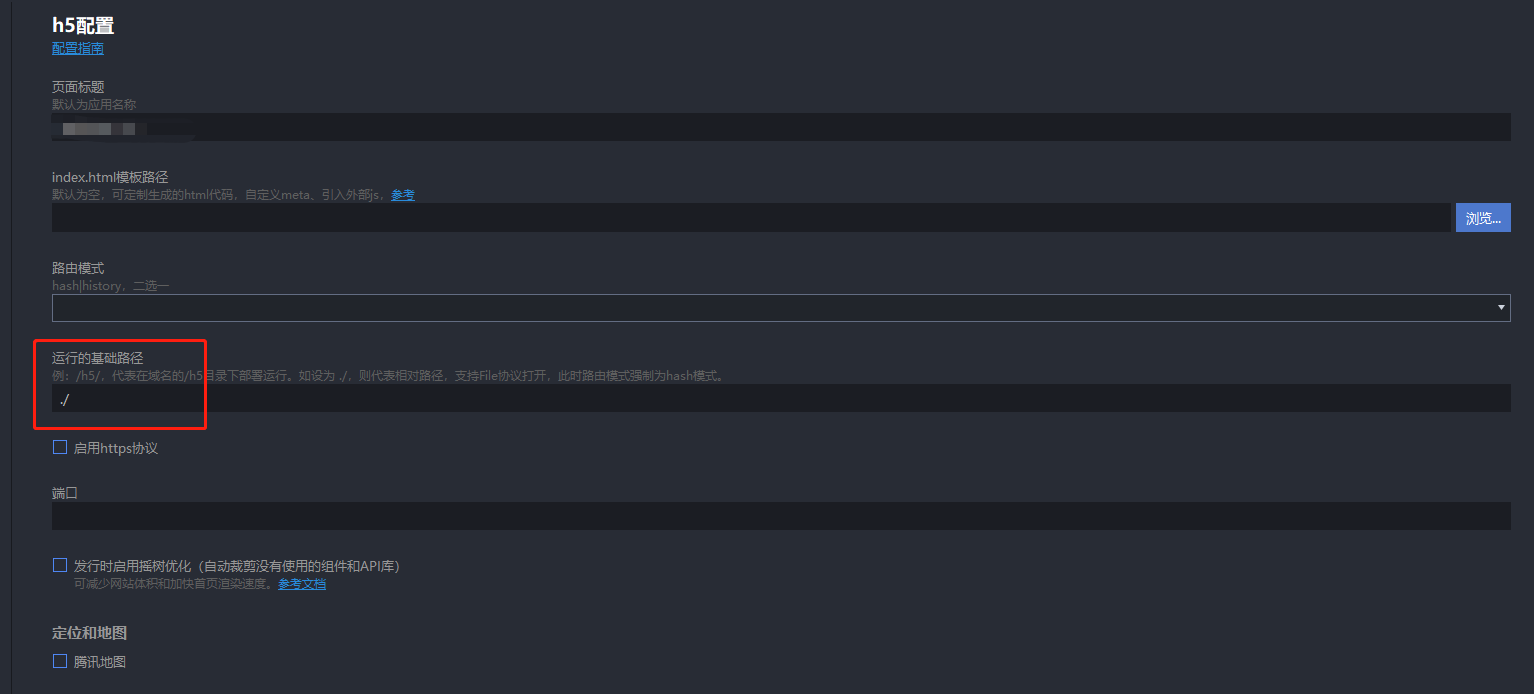This screenshot has height=694, width=1534.
Task: Click the 路由模式 field label
Action: [78, 268]
